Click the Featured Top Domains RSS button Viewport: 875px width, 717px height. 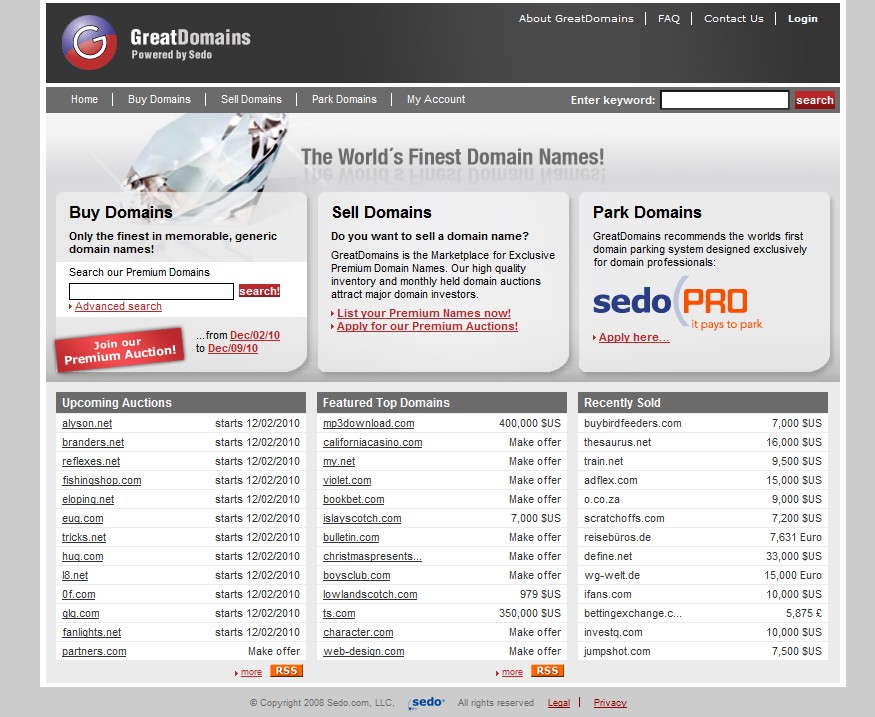(547, 671)
